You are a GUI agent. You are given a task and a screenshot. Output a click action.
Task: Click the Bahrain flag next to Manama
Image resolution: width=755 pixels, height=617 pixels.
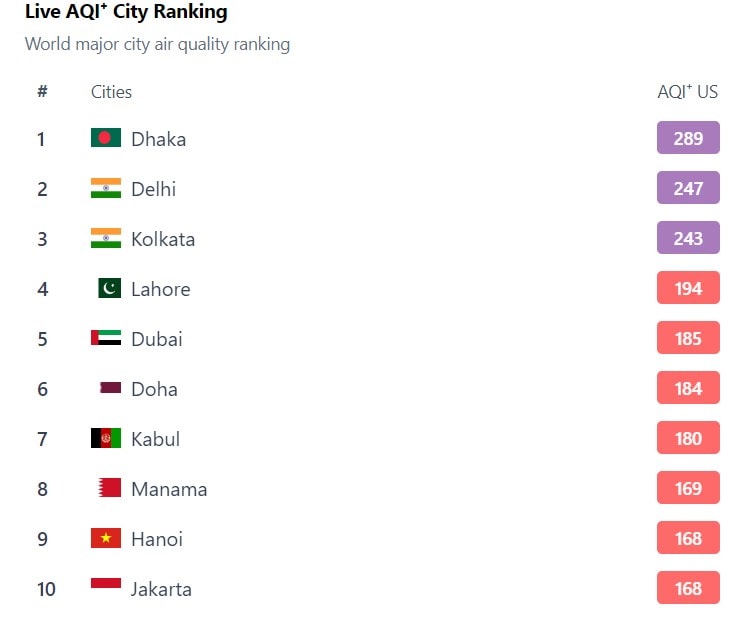[109, 488]
